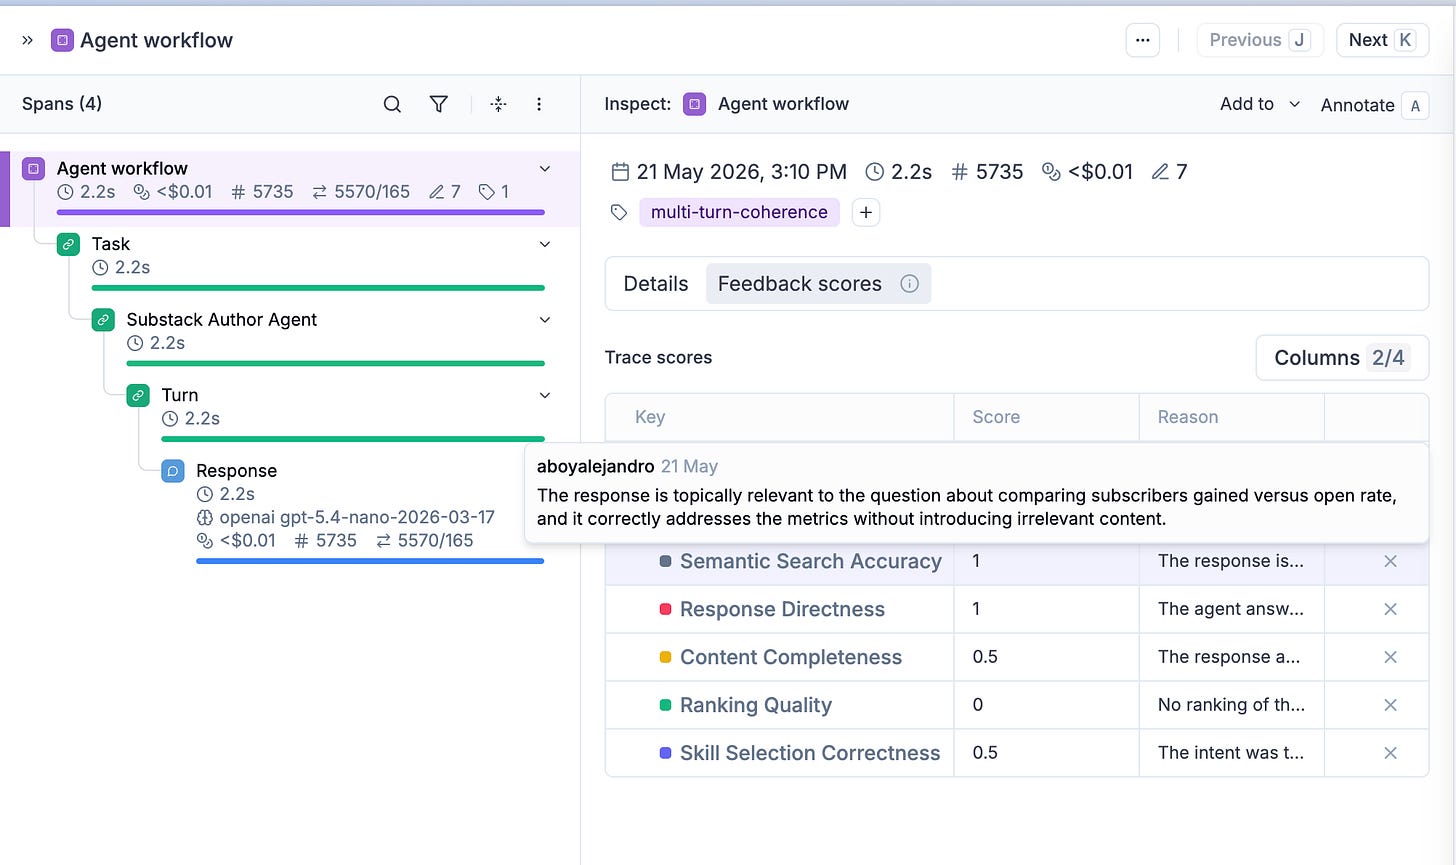The height and width of the screenshot is (865, 1456).
Task: Collapse sidebar with double chevron icon
Action: (27, 40)
